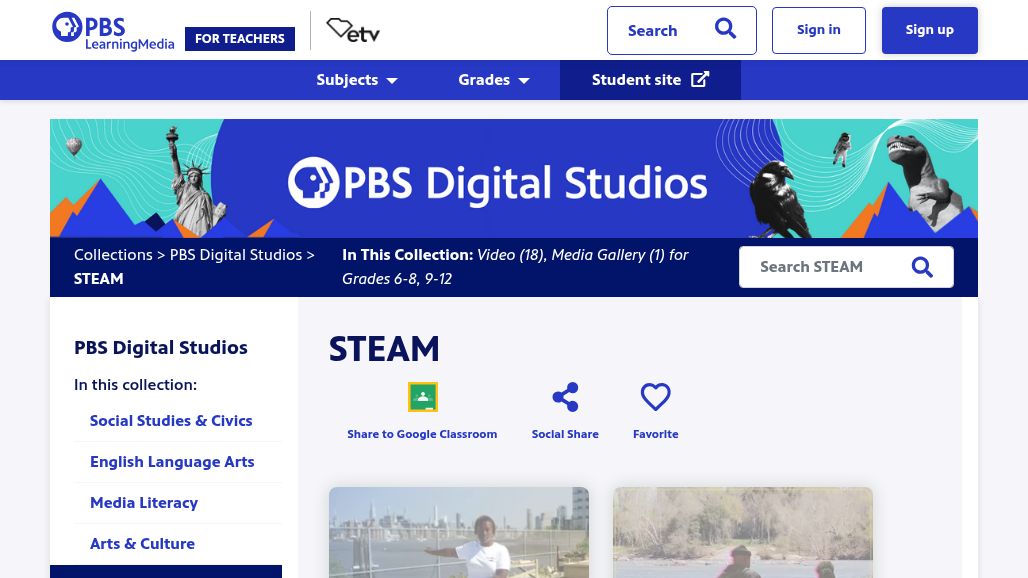
Task: Open the ETV station logo
Action: point(353,31)
